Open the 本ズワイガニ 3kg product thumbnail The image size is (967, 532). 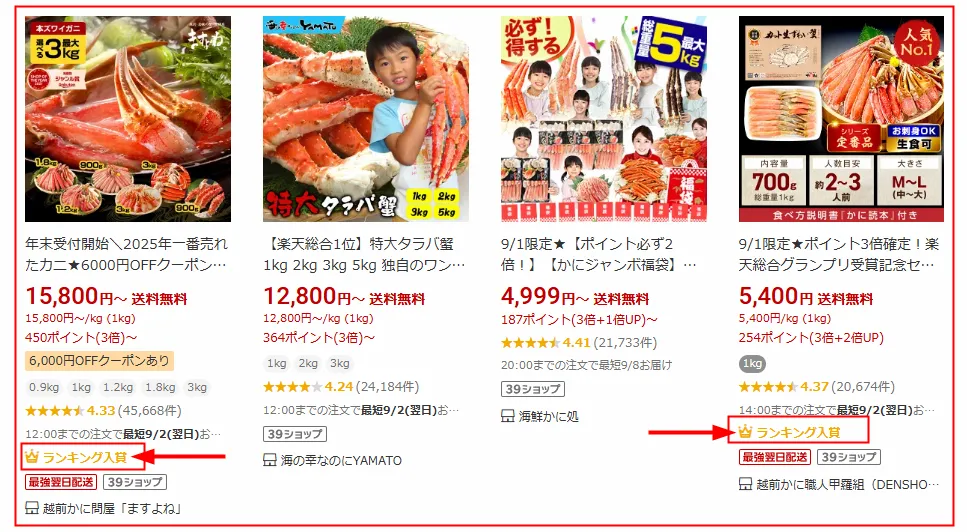click(x=128, y=119)
